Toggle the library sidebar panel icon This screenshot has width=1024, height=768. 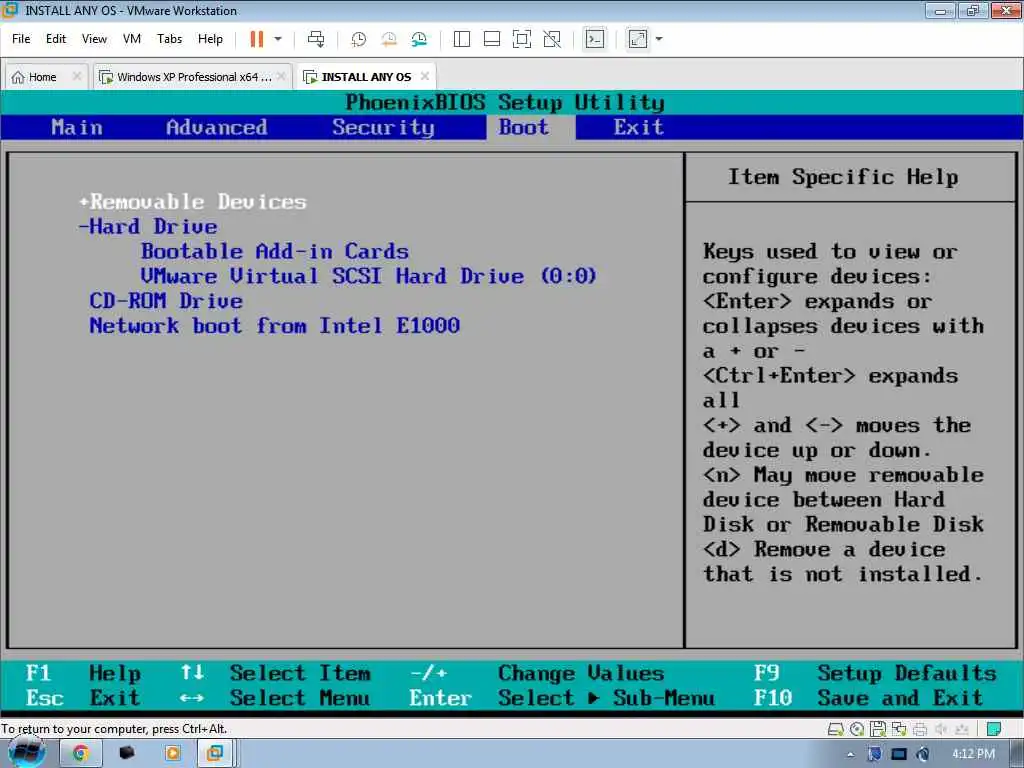point(462,39)
